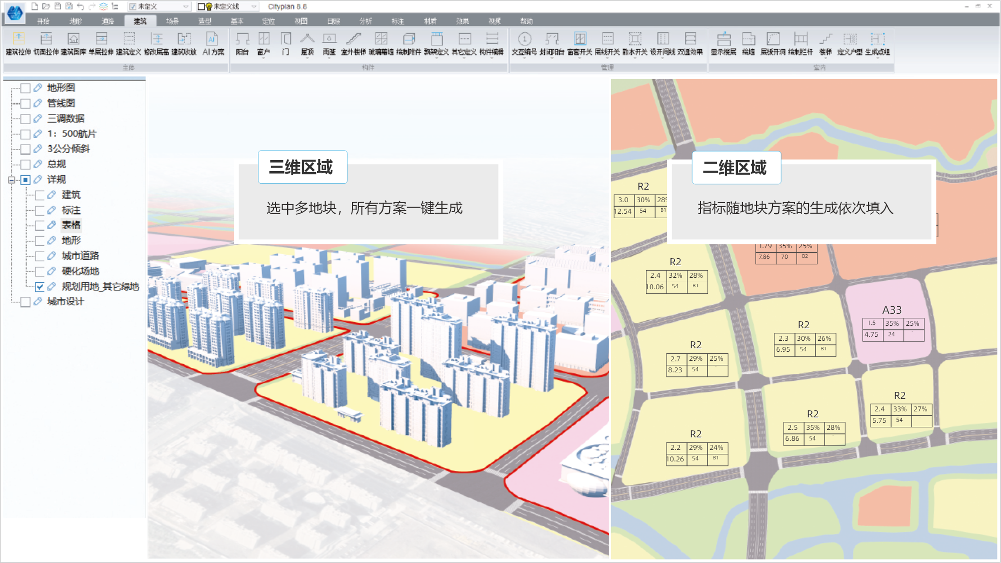Enable the 城市设计 layer checkbox
The width and height of the screenshot is (1001, 563).
[x=26, y=302]
